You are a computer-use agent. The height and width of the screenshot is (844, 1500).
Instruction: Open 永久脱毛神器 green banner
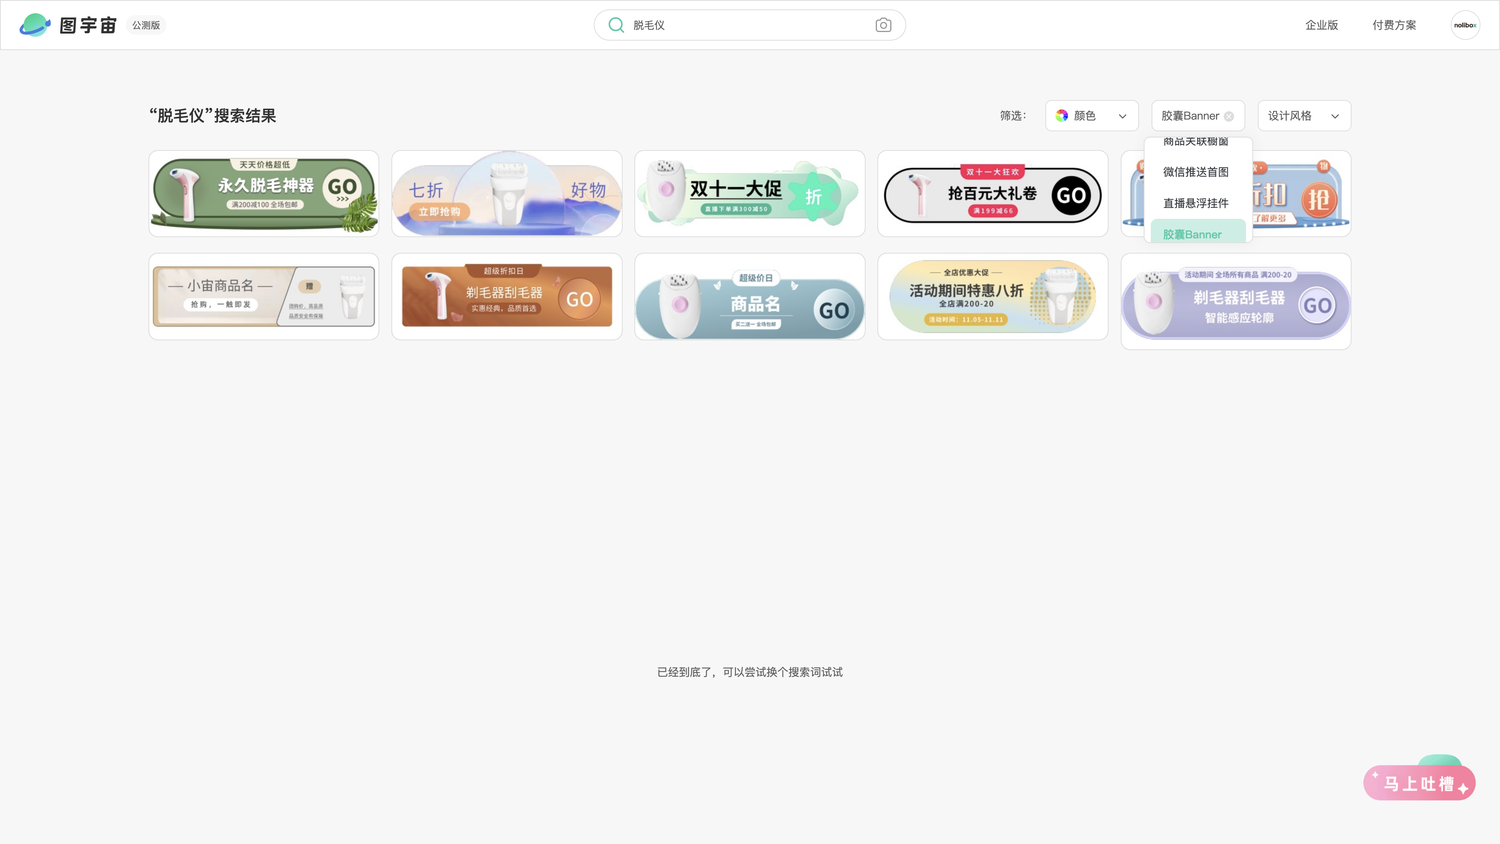click(x=264, y=194)
